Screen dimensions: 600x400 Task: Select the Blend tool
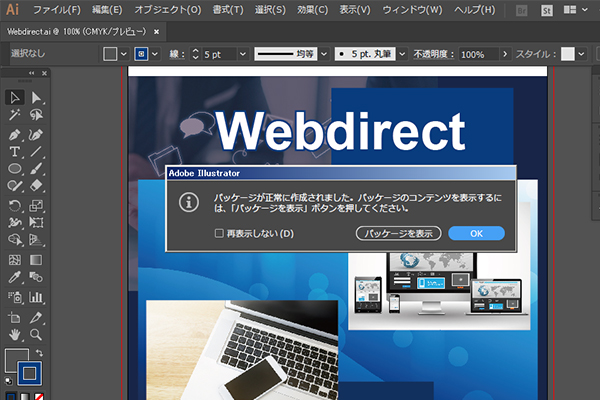pos(36,277)
